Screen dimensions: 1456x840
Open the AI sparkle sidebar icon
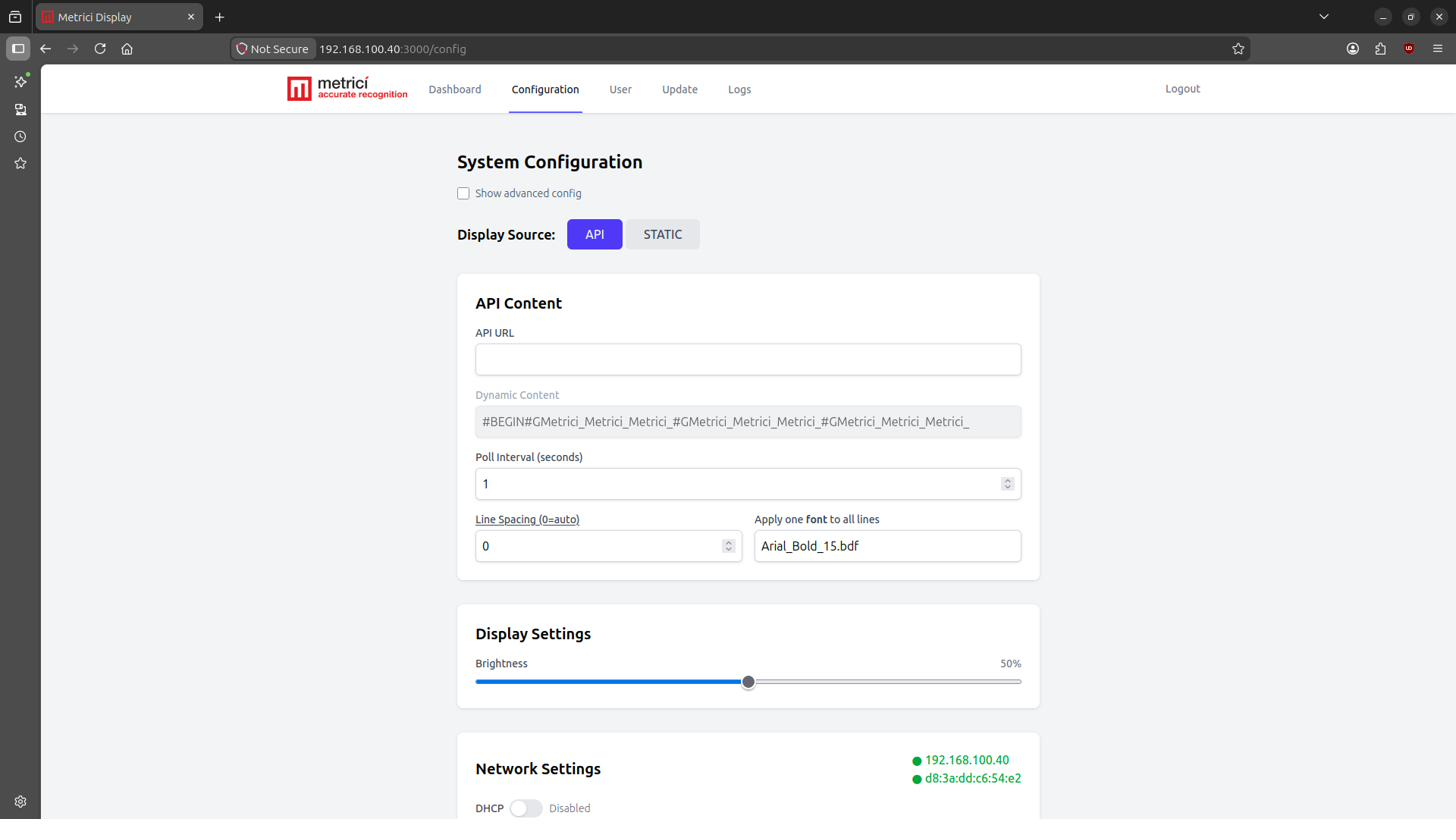tap(20, 82)
